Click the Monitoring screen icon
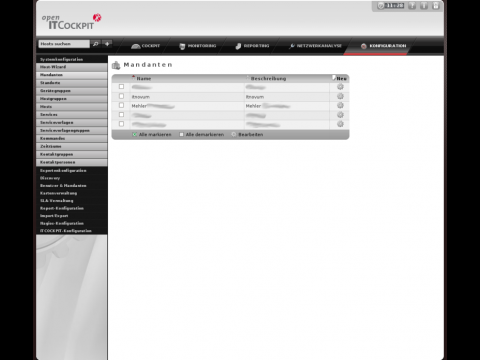This screenshot has width=480, height=360. point(182,46)
